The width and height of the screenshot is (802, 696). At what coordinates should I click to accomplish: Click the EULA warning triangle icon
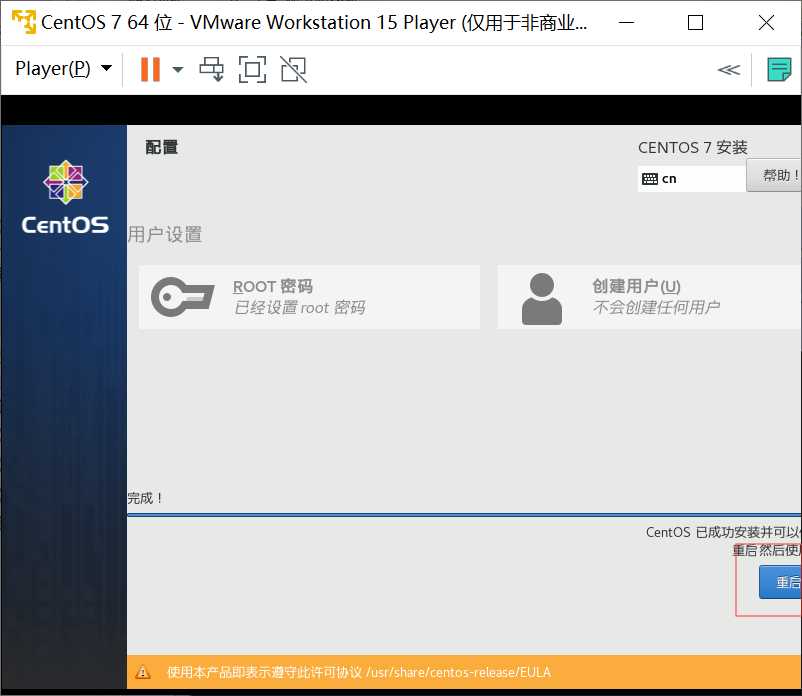pos(143,672)
